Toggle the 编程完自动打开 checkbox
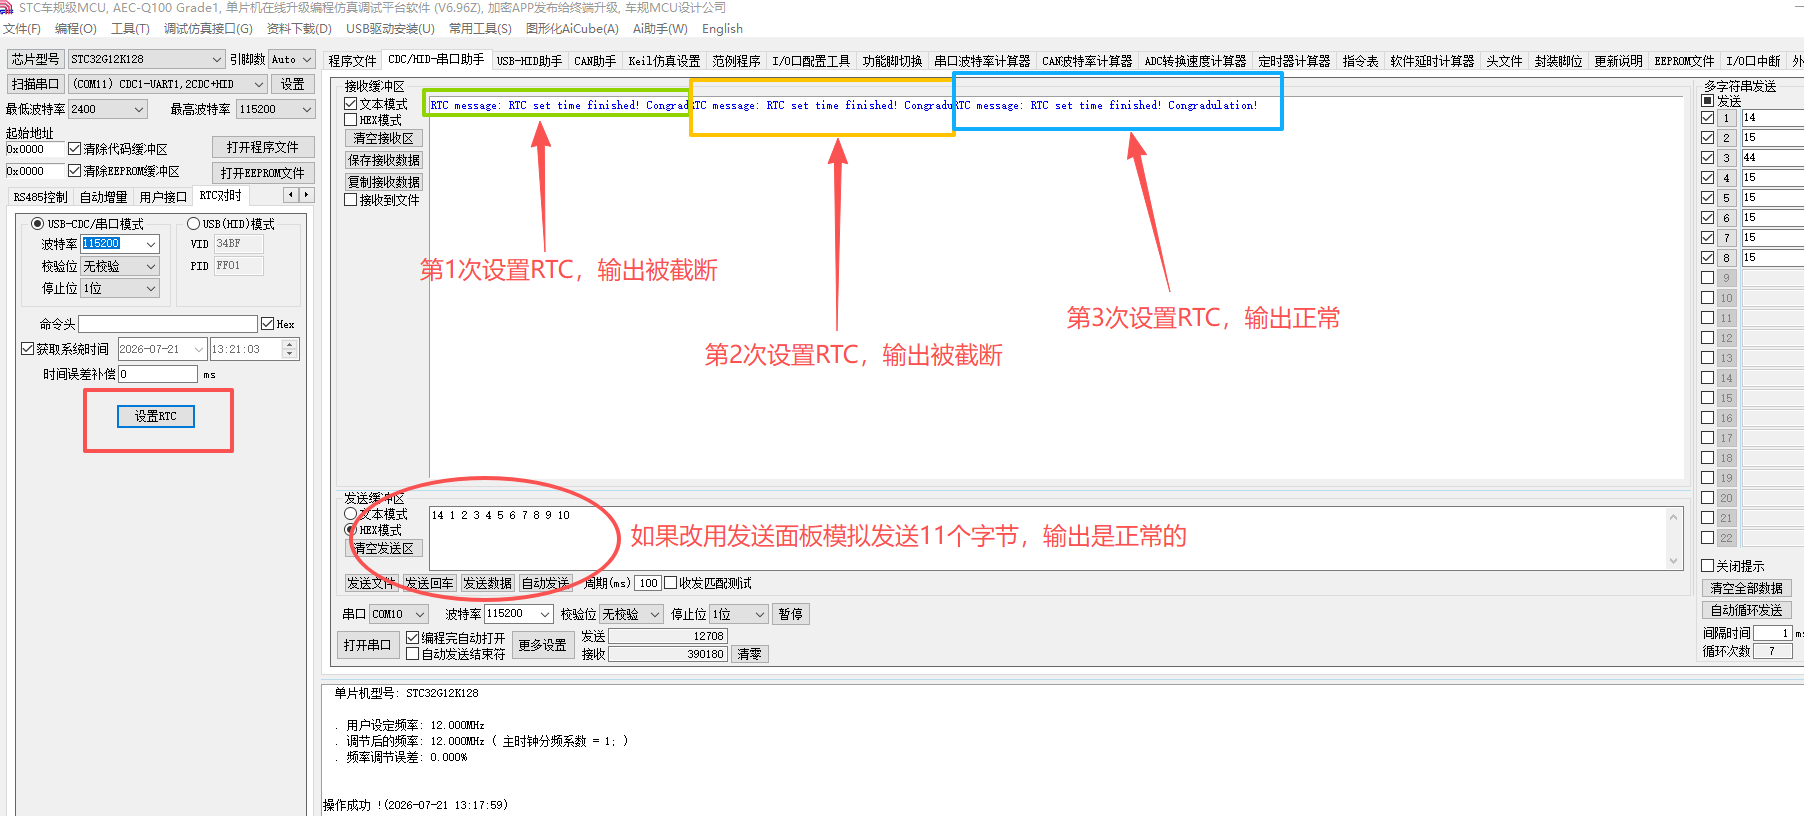The image size is (1804, 816). pyautogui.click(x=413, y=638)
